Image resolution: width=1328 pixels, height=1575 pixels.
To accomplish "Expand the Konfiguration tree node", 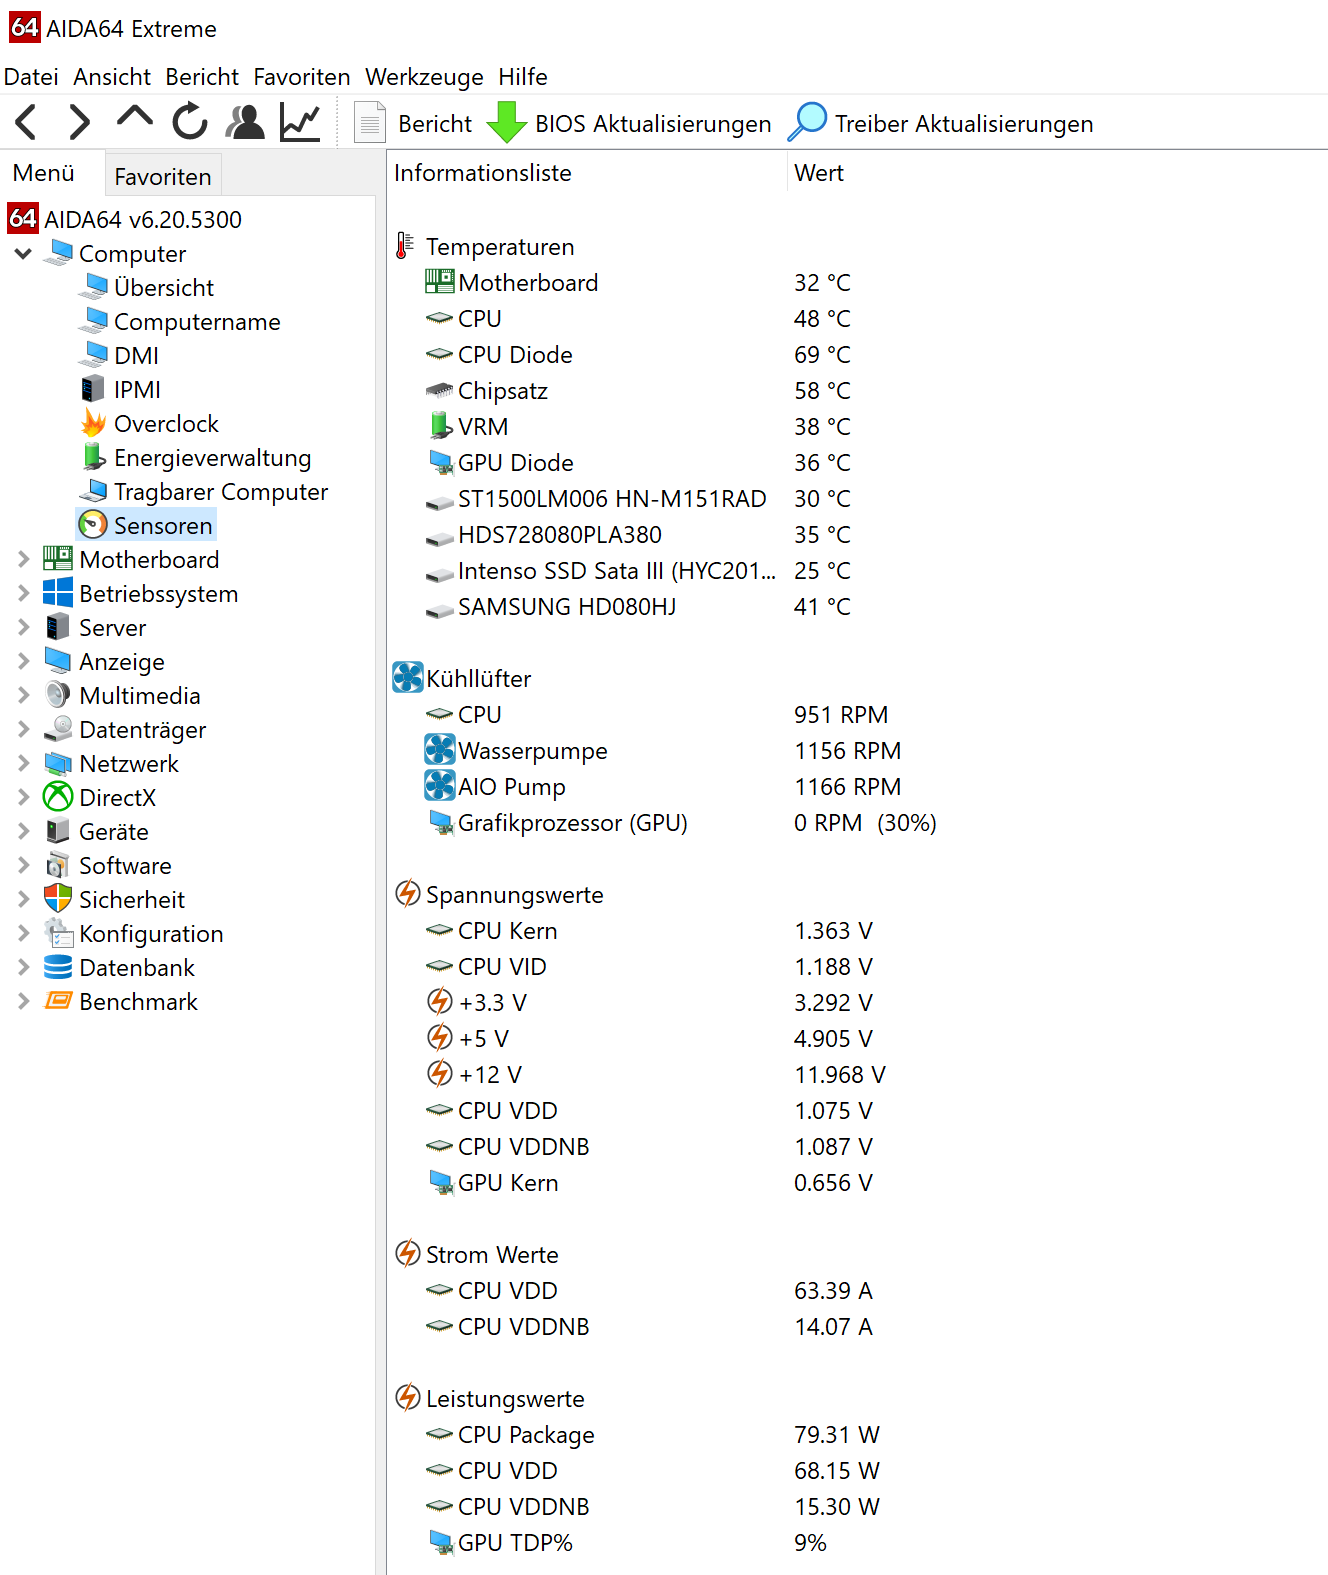I will (23, 934).
